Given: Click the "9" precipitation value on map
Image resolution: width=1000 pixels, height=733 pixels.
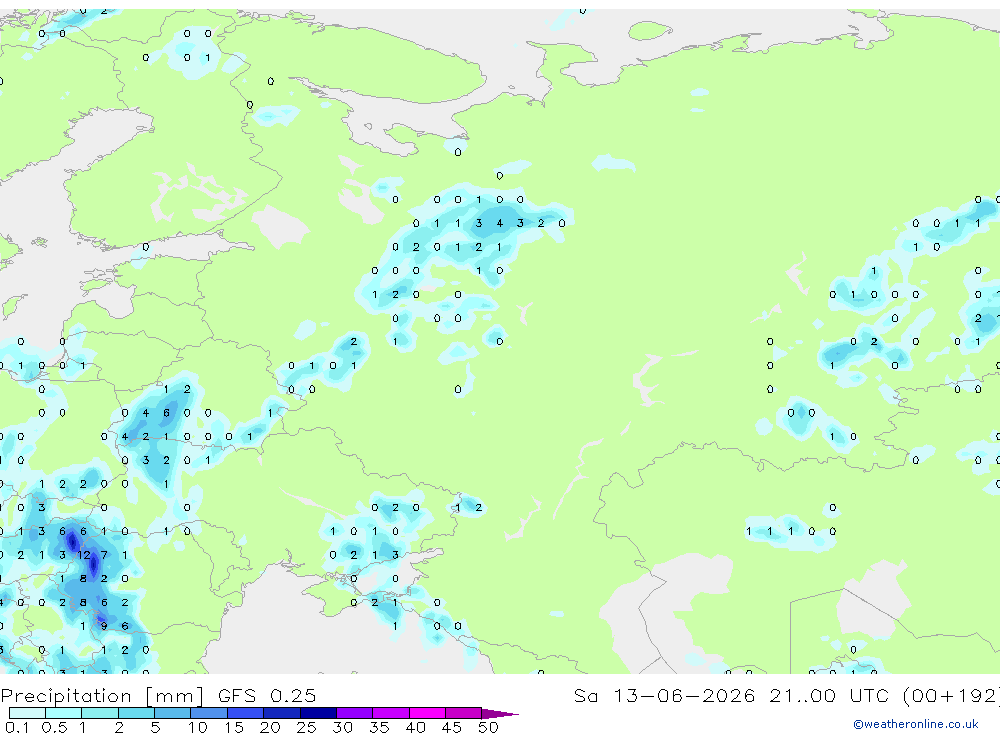Looking at the screenshot, I should pos(104,626).
